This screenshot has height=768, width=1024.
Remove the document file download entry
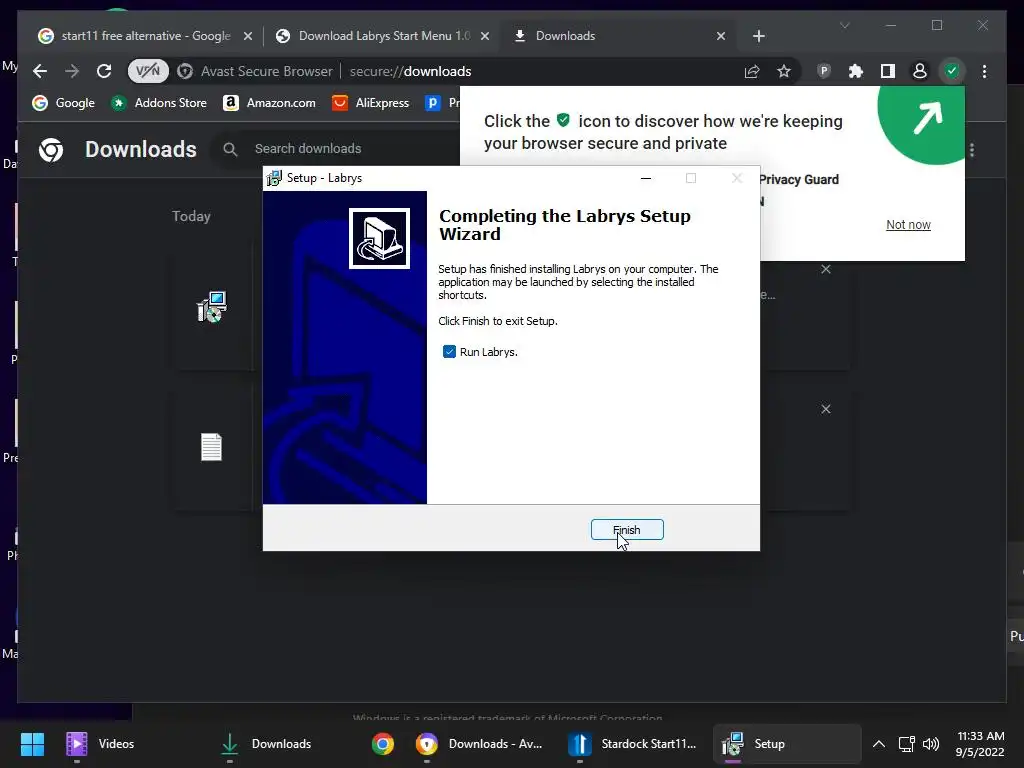[825, 409]
